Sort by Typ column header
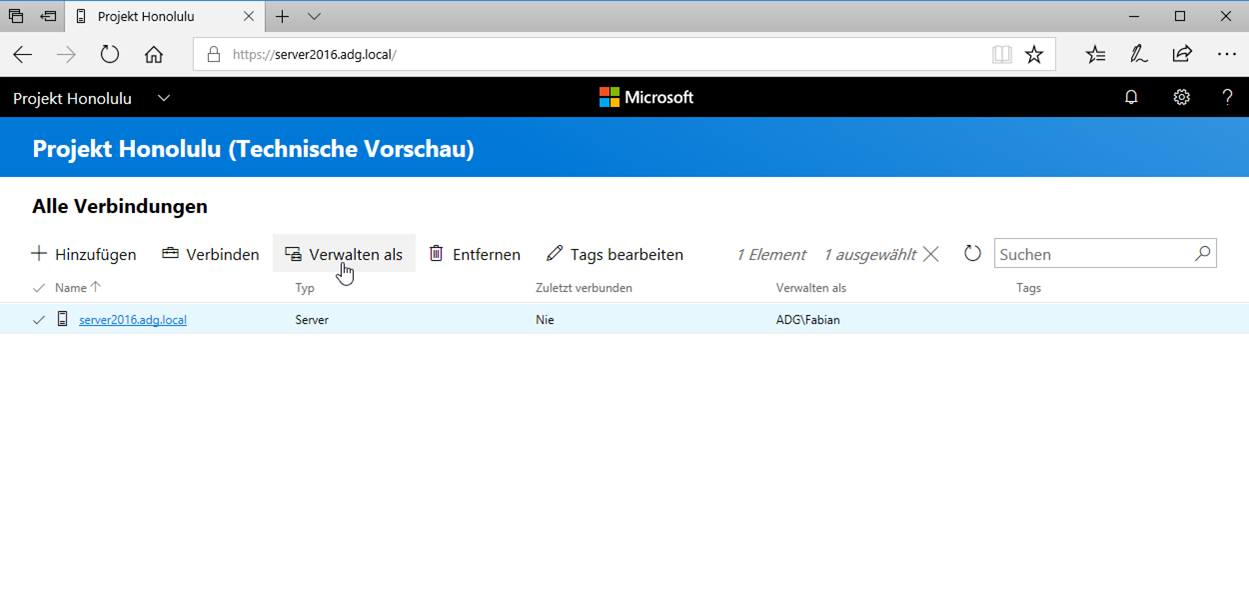 tap(305, 288)
